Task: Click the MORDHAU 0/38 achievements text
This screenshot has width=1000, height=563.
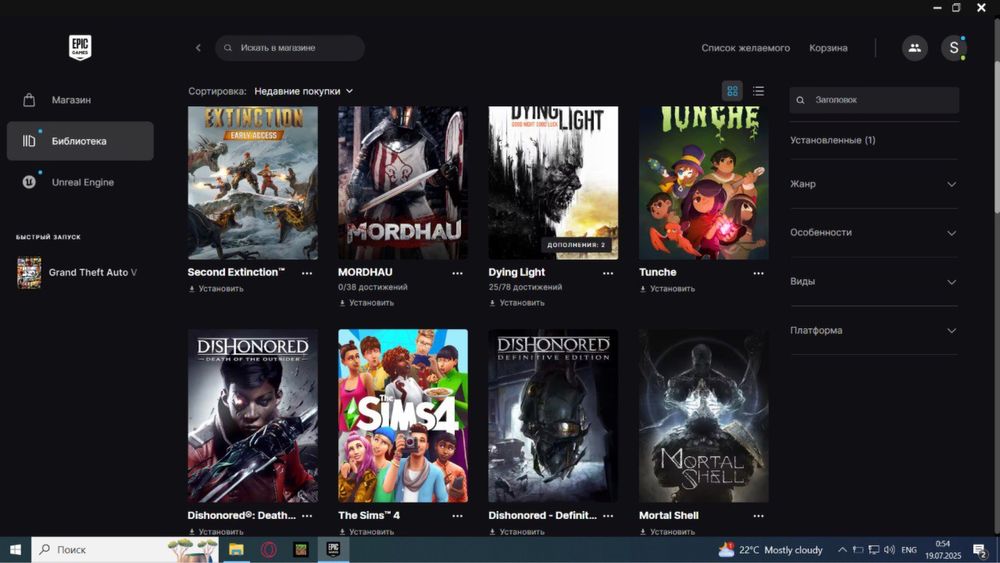Action: click(372, 288)
